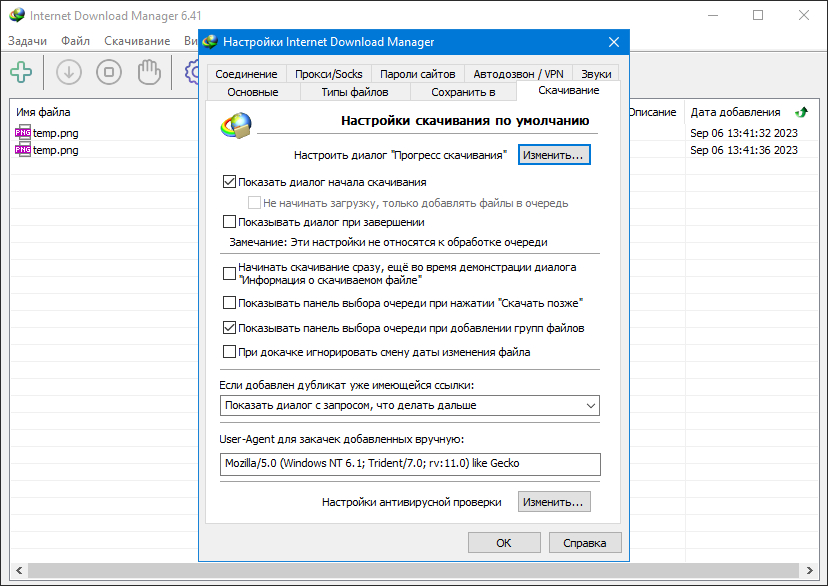Click the Resume download arrow toolbar icon
The image size is (828, 586).
(69, 72)
